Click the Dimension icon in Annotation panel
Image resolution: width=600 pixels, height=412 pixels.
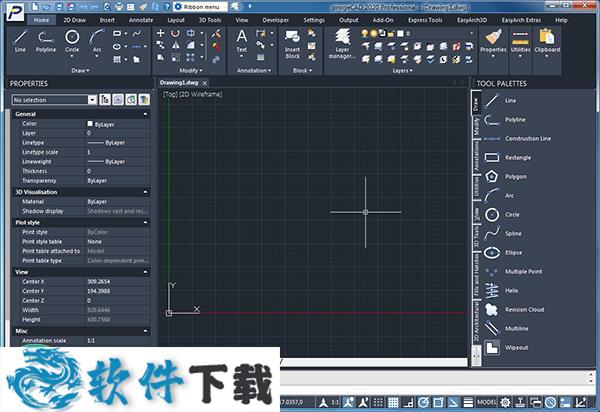(x=261, y=33)
